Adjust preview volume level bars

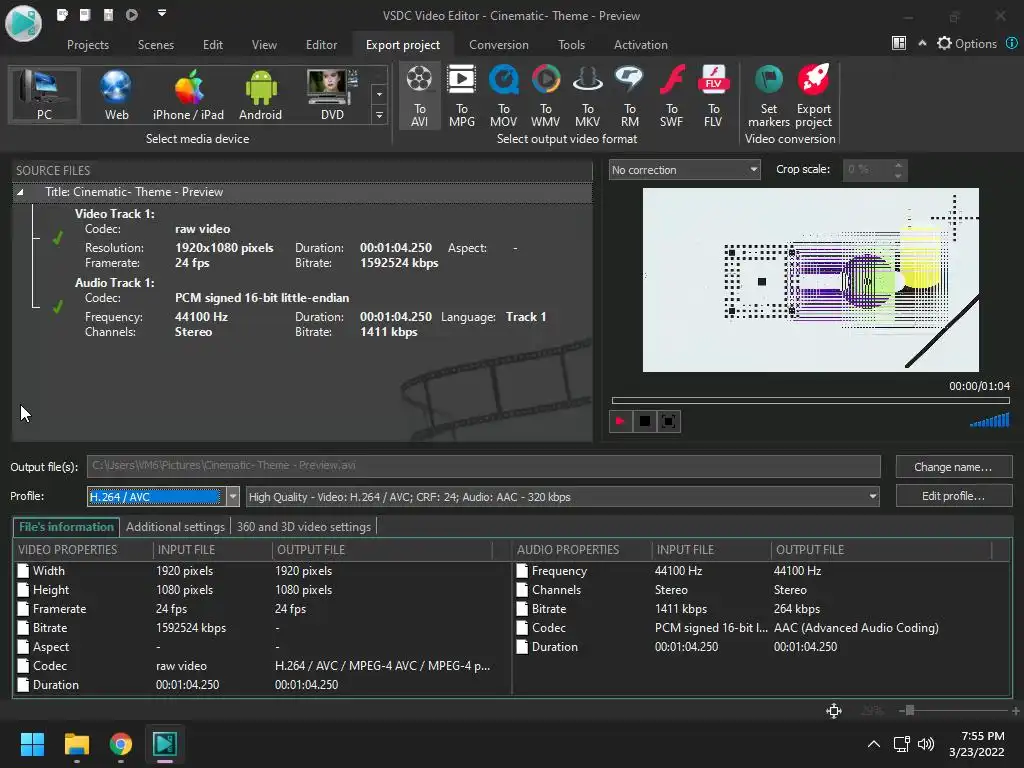click(x=990, y=421)
